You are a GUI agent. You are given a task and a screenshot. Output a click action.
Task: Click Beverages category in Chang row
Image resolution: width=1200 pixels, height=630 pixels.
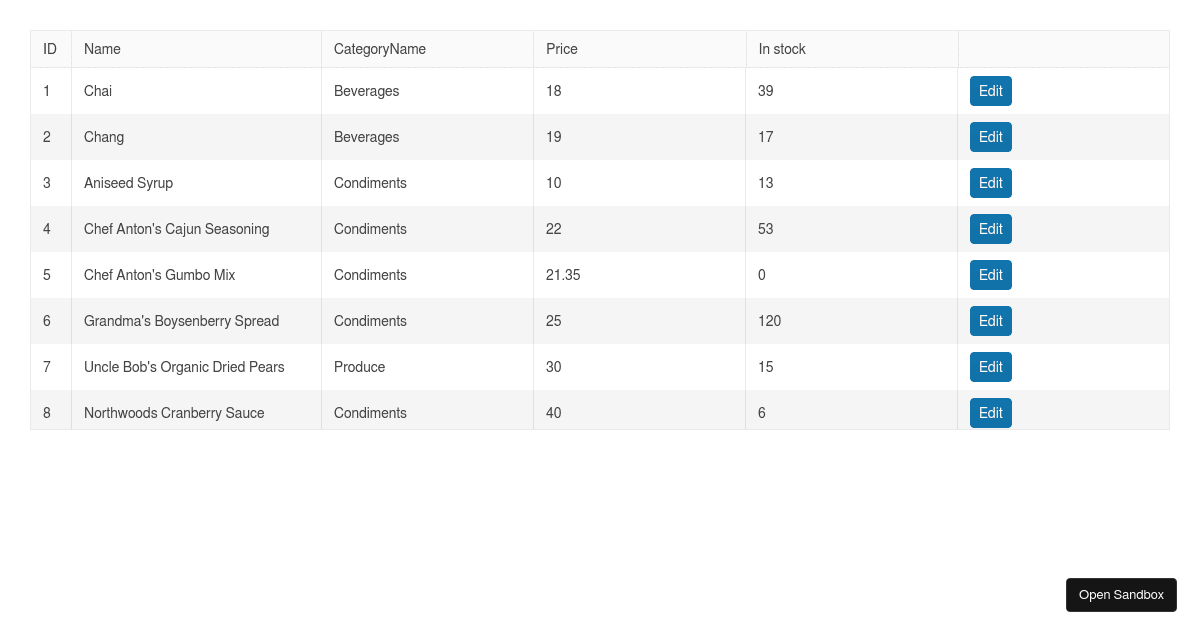(366, 137)
